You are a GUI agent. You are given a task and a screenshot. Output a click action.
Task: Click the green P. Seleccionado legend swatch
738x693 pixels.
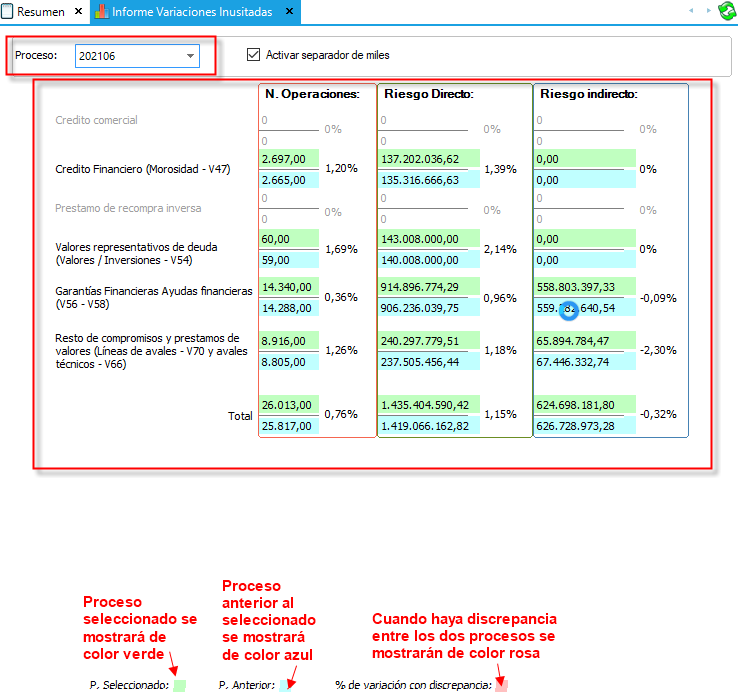(x=179, y=685)
